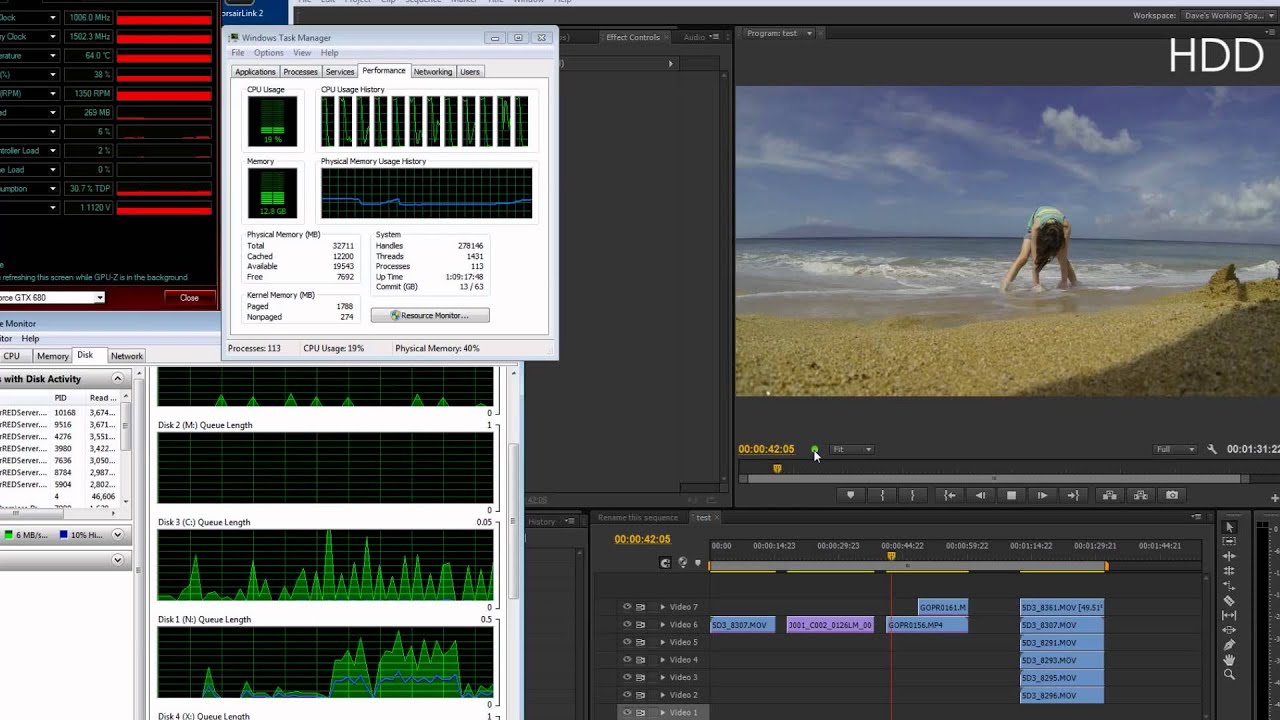Expand the 6 MB/s disk section chevron
1280x720 pixels.
[x=117, y=535]
